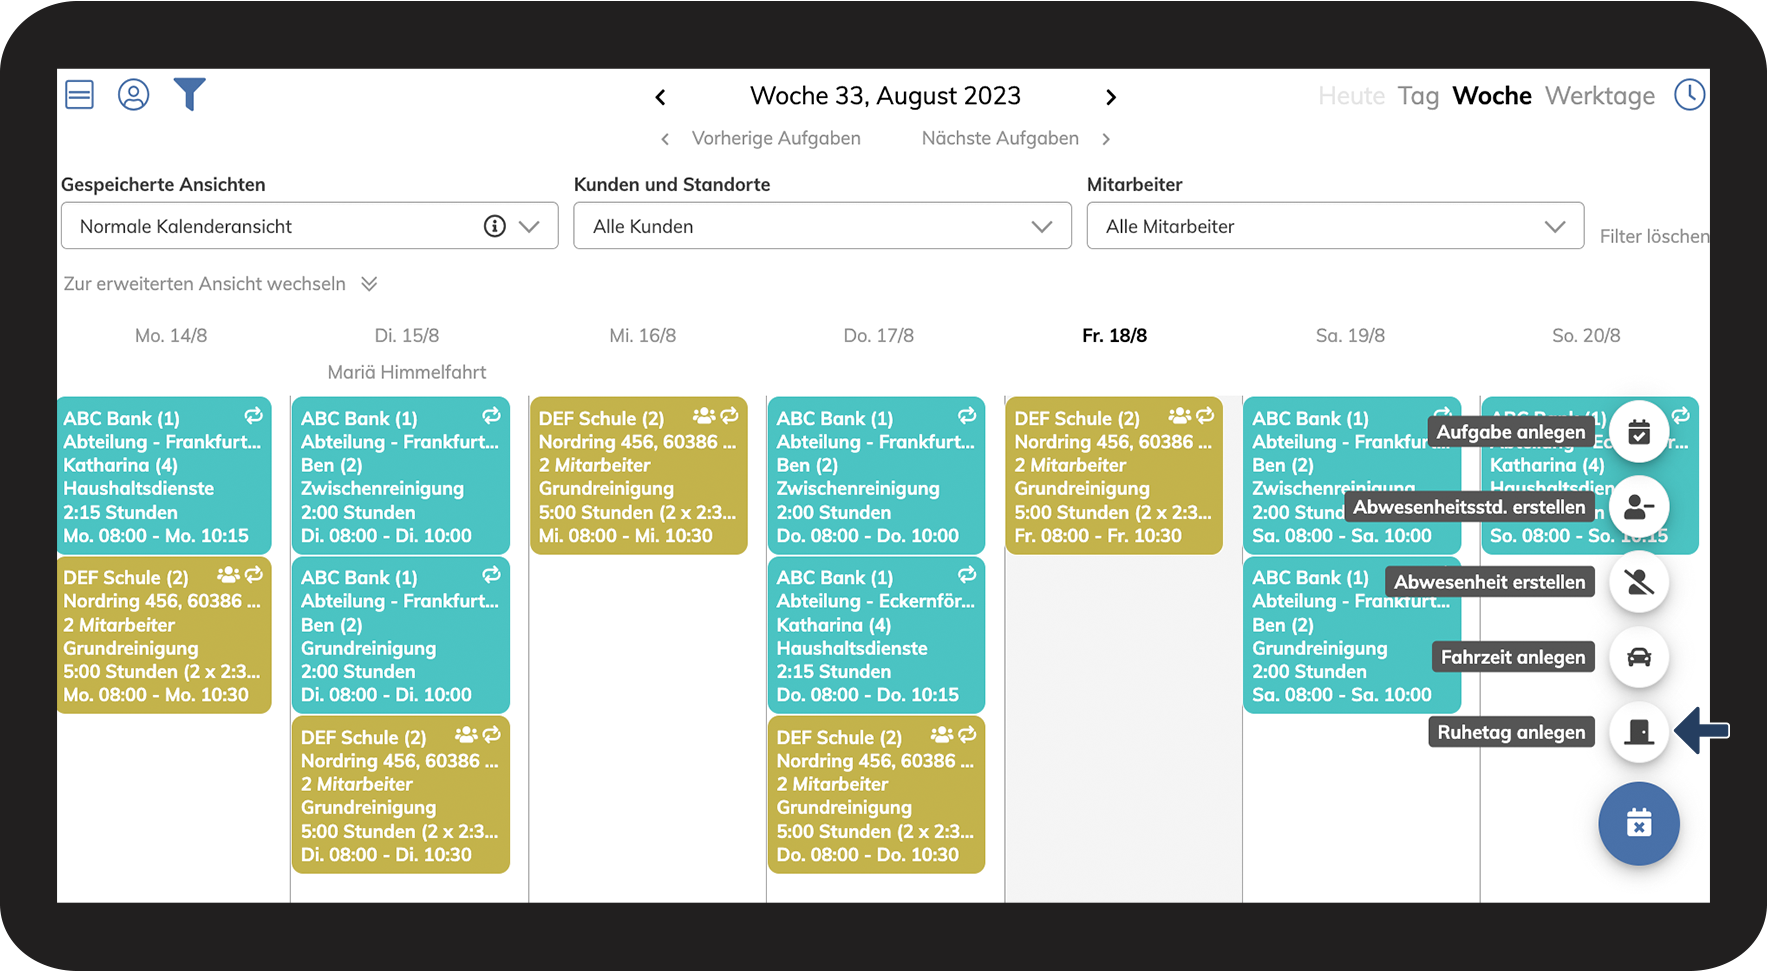Click the Abwesenheit erstellen icon
Viewport: 1767px width, 971px height.
[x=1639, y=582]
